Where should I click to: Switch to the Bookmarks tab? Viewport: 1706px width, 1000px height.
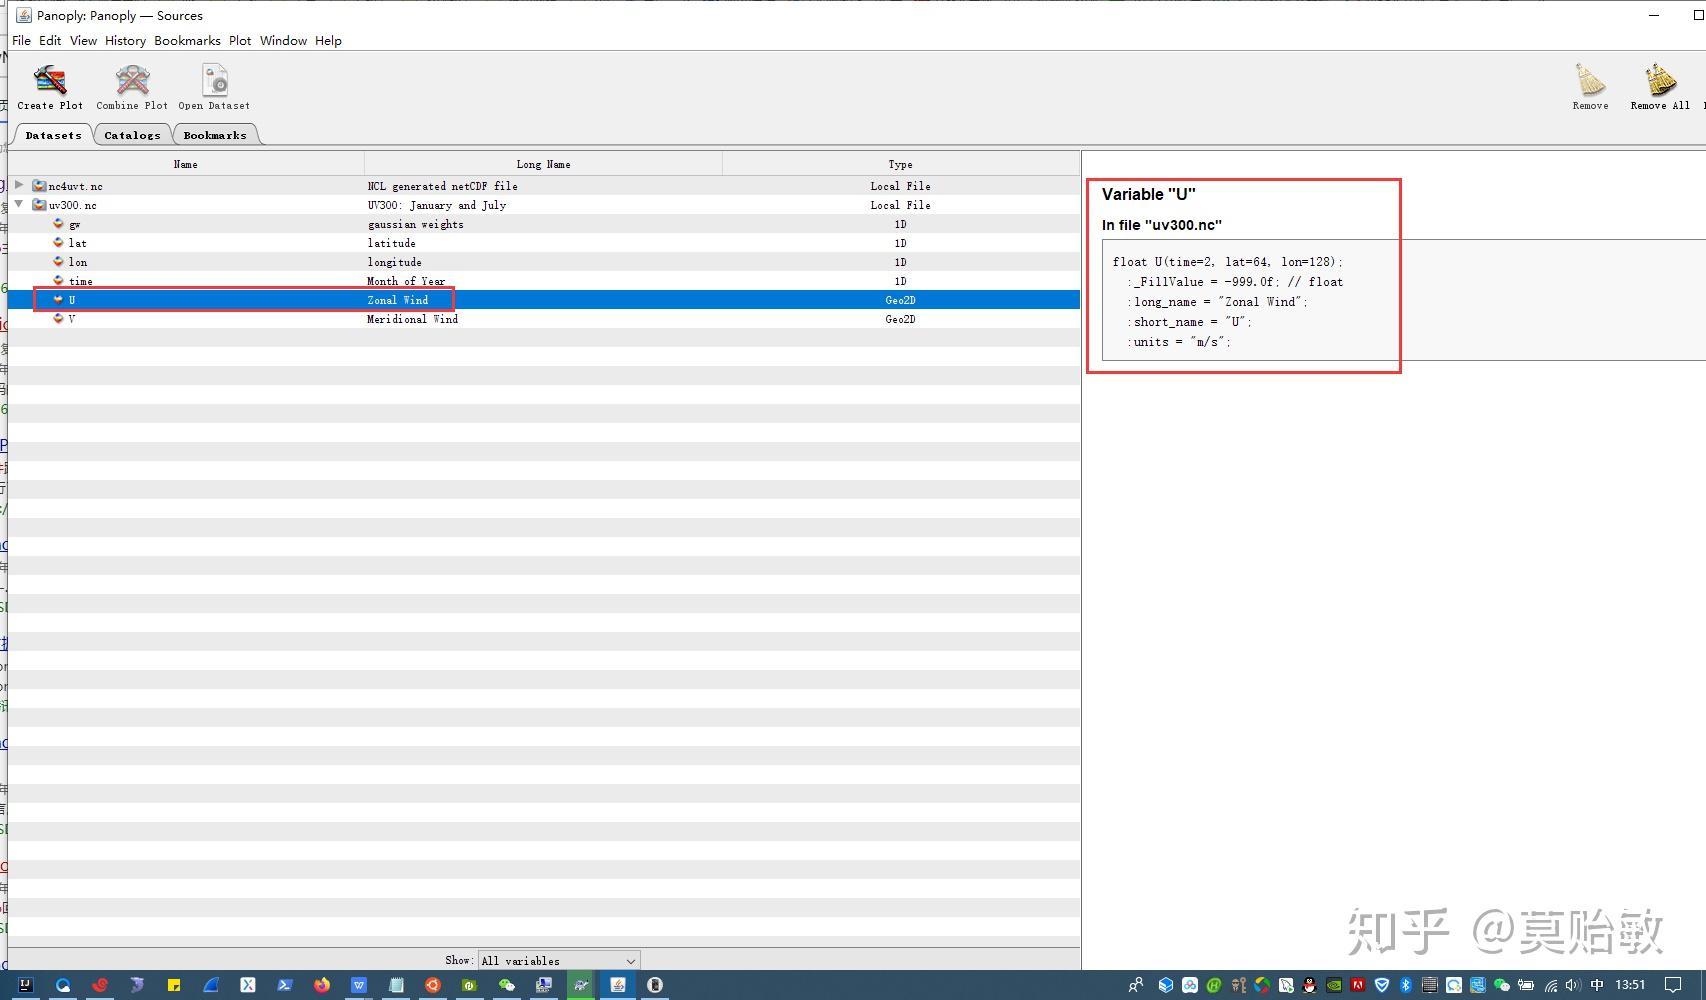[215, 134]
